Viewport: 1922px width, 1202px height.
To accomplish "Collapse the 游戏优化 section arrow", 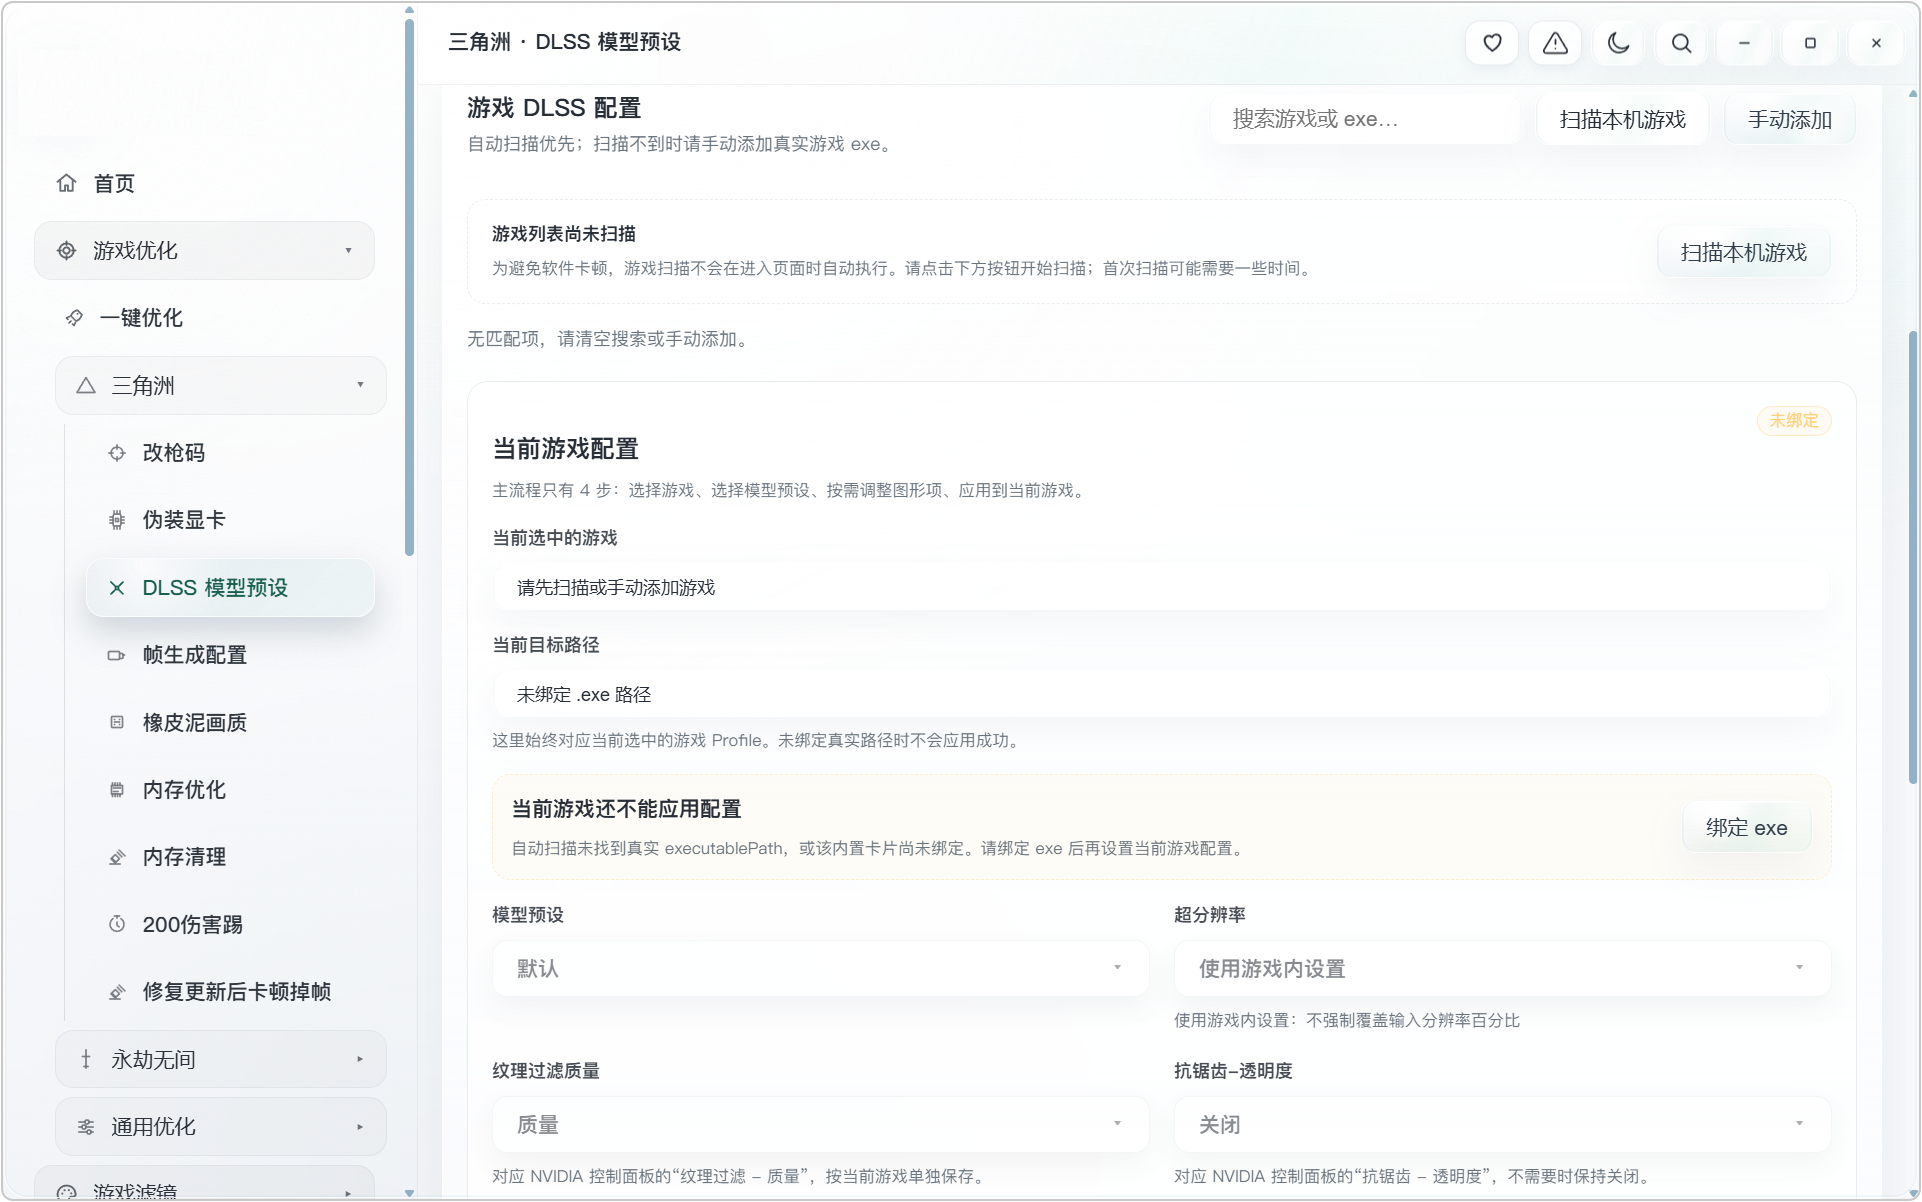I will pos(348,251).
